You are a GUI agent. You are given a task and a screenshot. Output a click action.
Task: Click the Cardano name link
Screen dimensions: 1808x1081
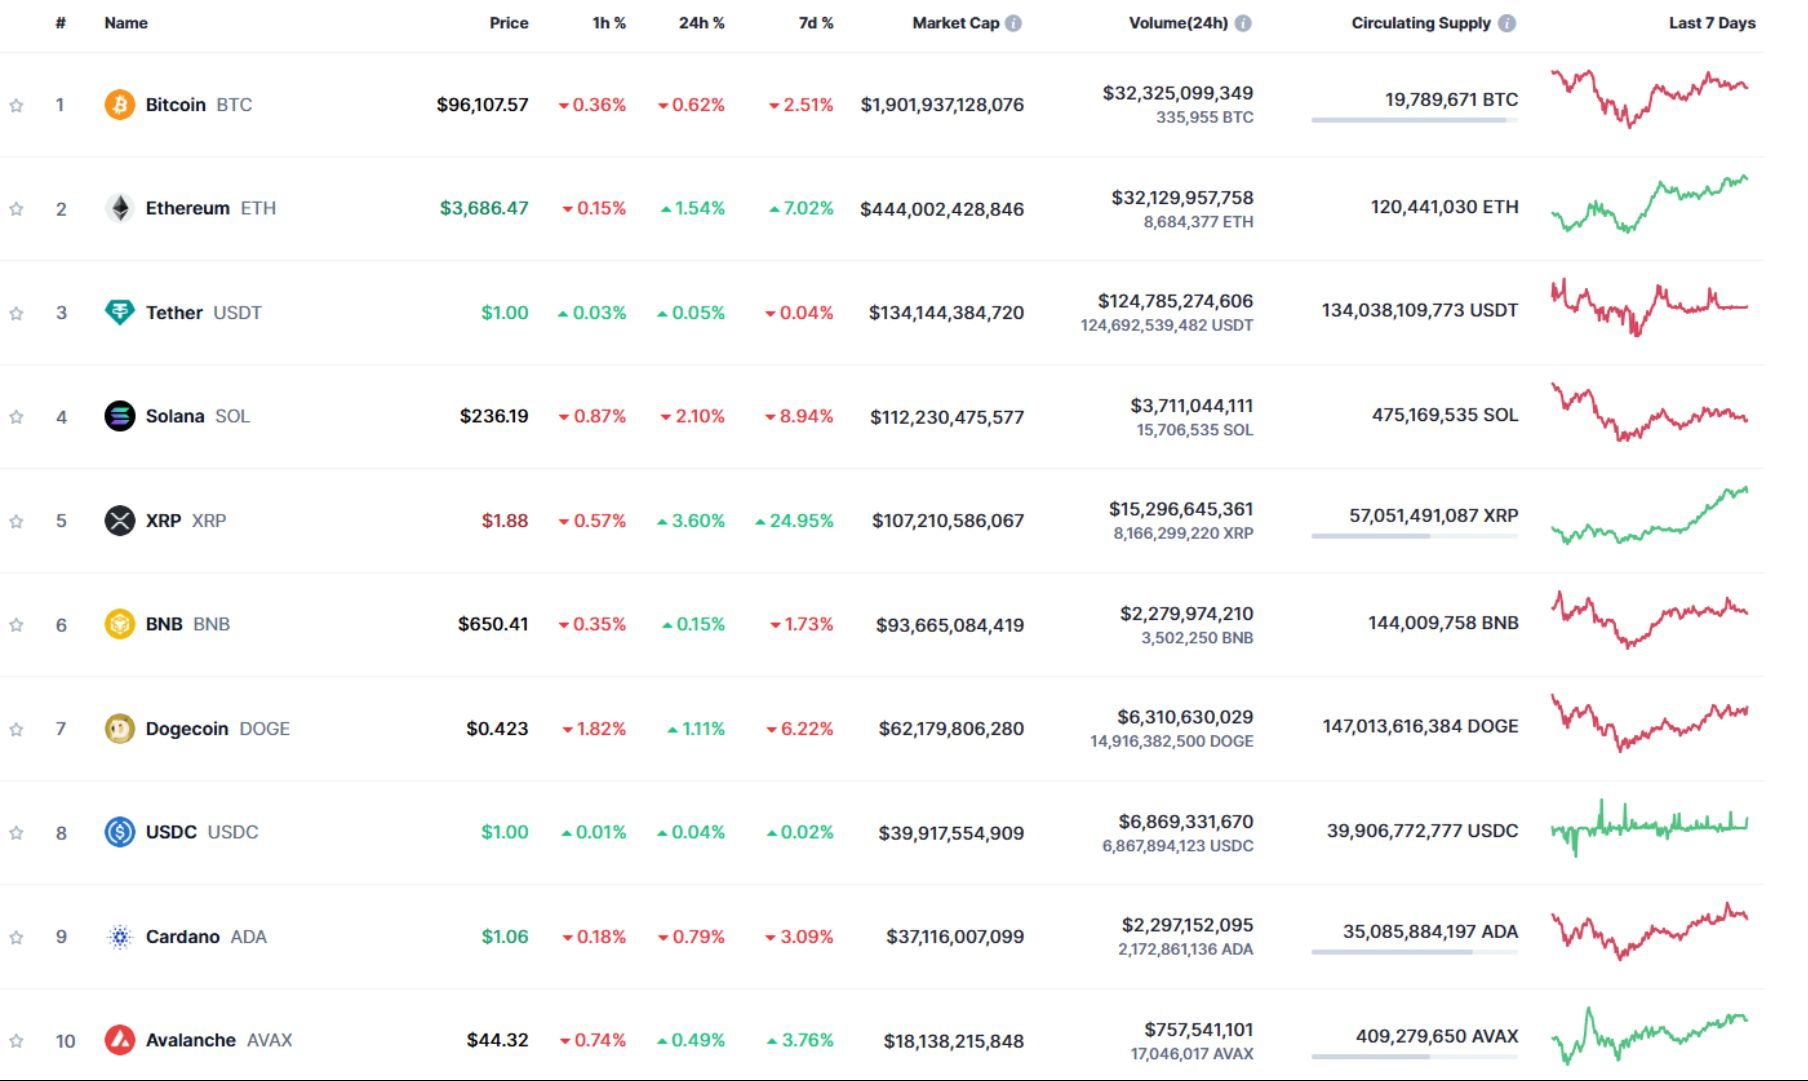pos(183,936)
